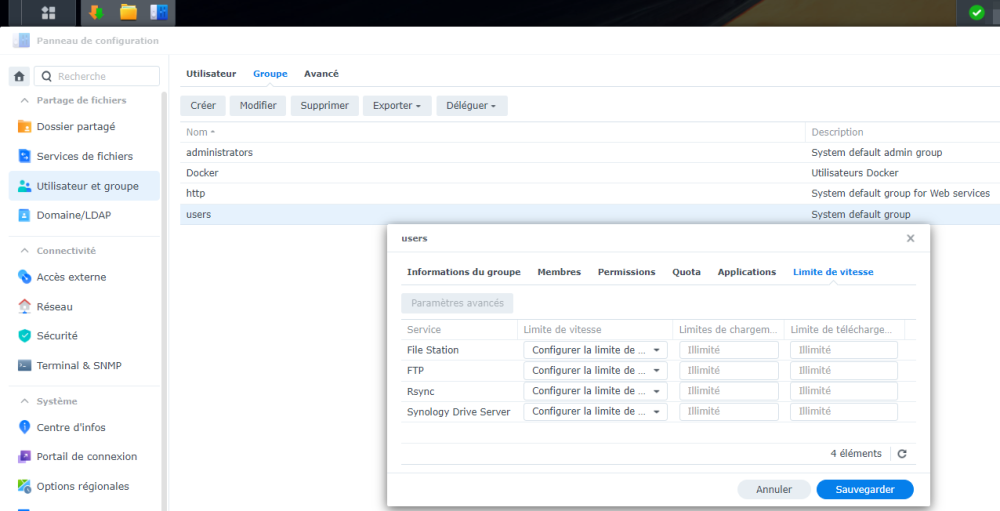Open Dossier partagé in the sidebar

pyautogui.click(x=75, y=127)
